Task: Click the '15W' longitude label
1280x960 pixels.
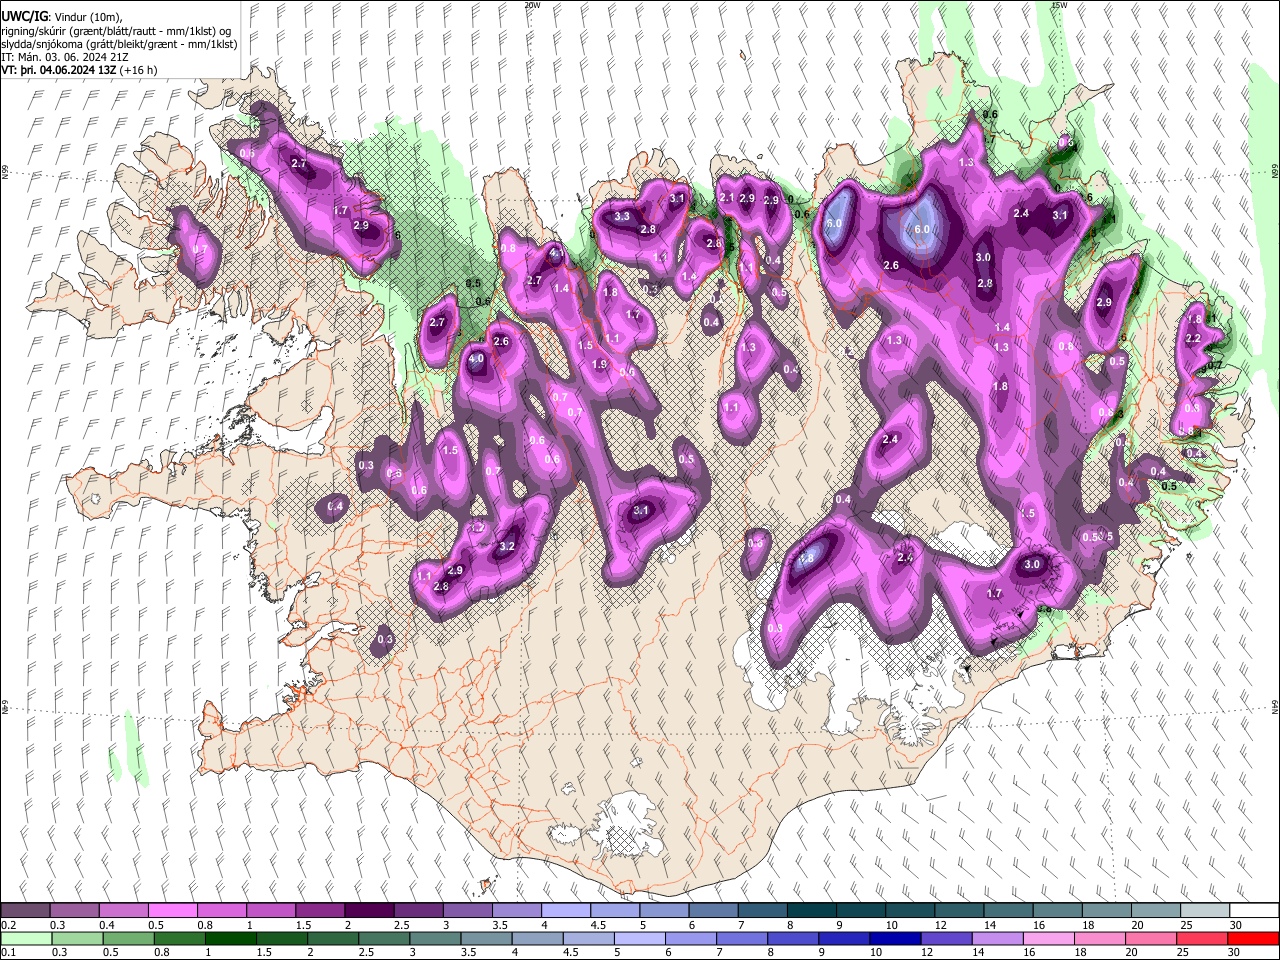Action: click(x=1059, y=5)
